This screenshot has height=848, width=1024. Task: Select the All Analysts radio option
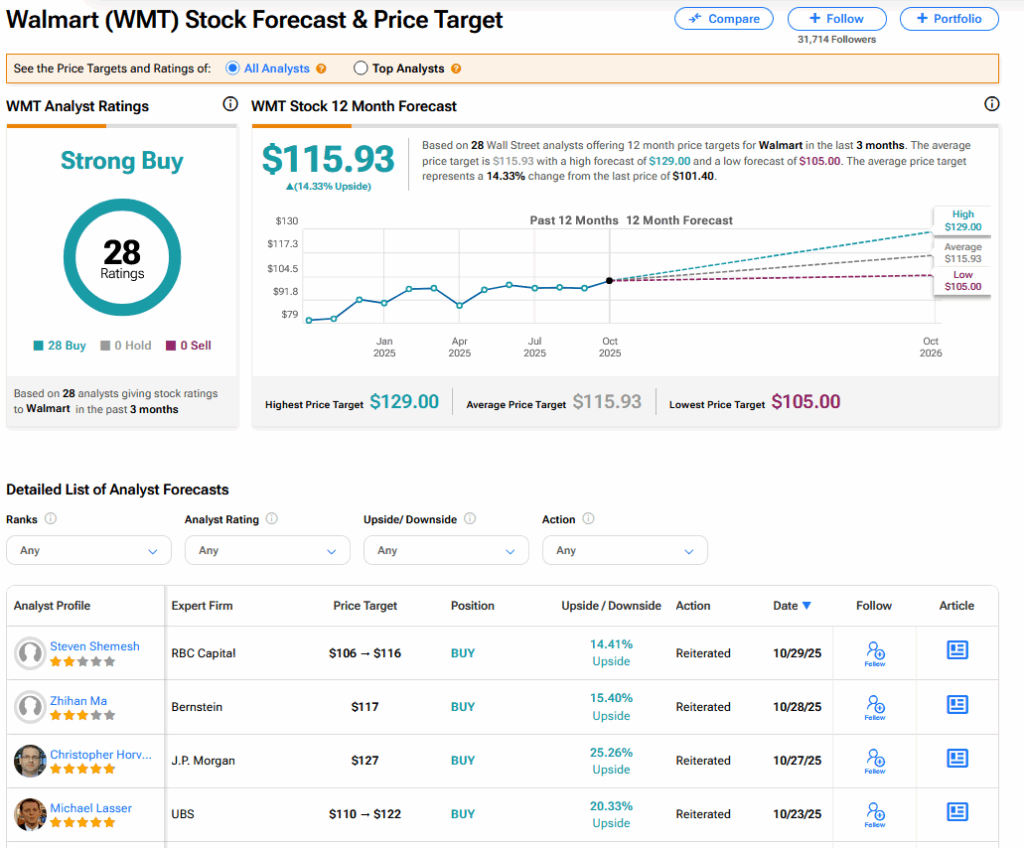click(x=233, y=68)
